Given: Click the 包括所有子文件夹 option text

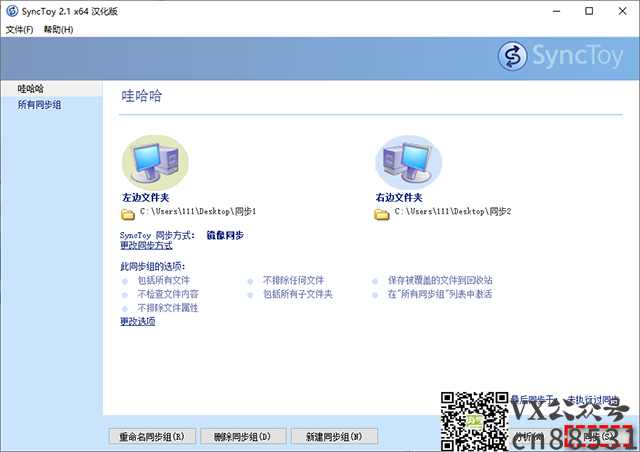Looking at the screenshot, I should [x=298, y=294].
